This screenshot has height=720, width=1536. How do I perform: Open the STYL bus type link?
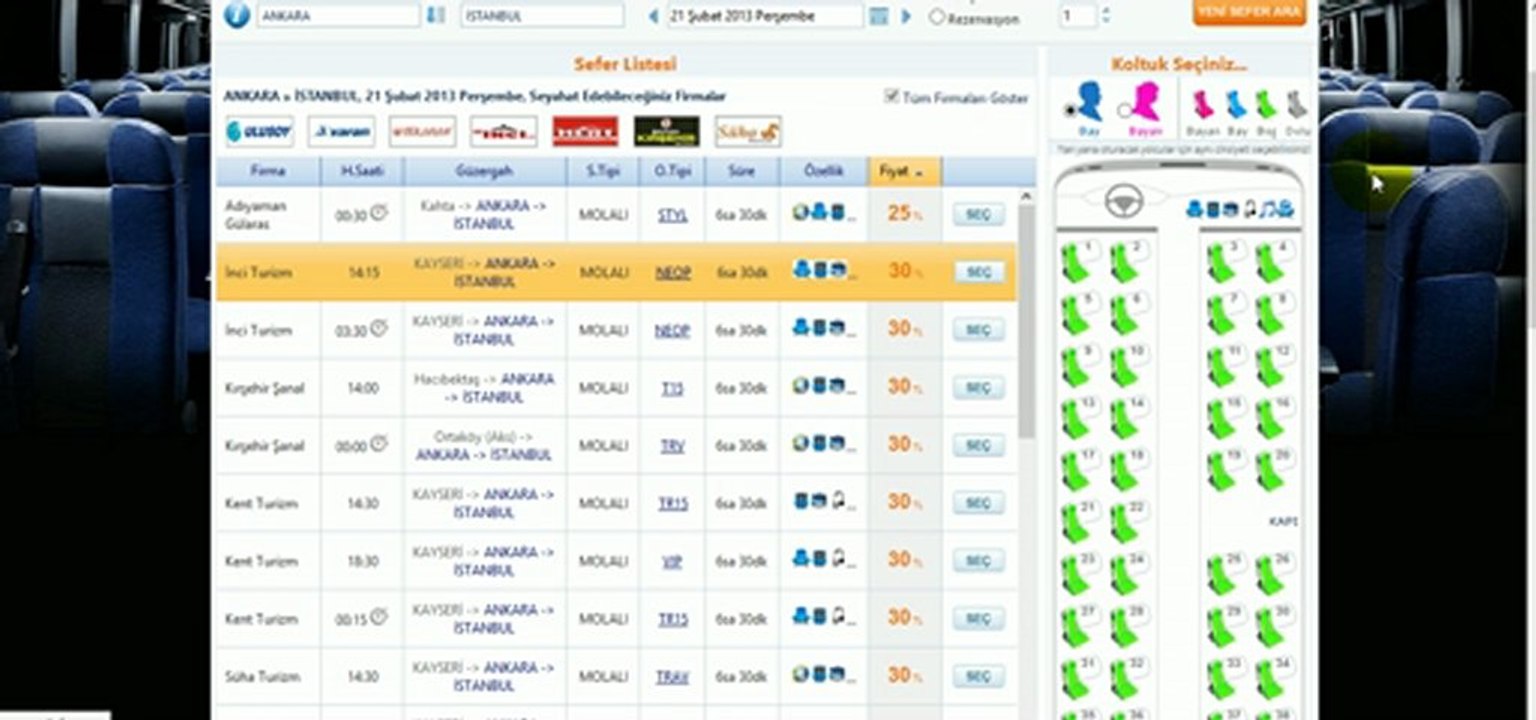(x=672, y=215)
